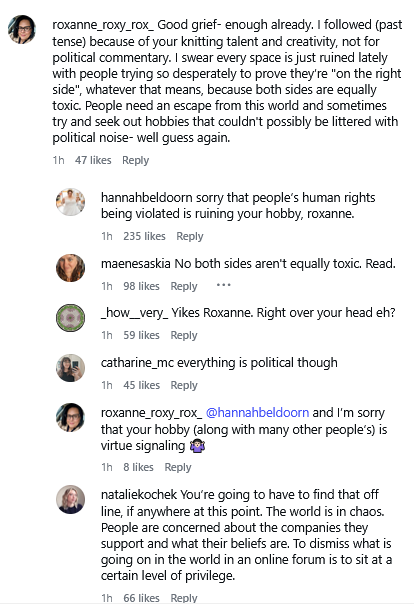Reply to 'everything is political though' comment

coord(184,385)
